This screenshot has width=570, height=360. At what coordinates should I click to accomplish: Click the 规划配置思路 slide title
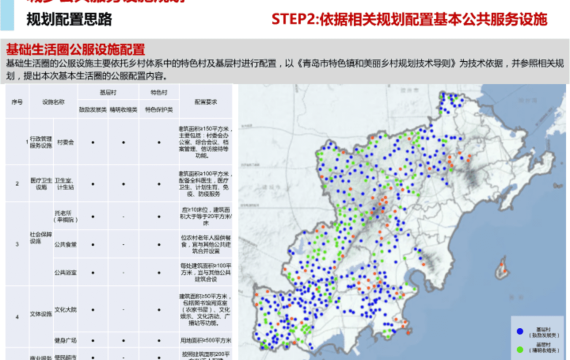coord(69,19)
